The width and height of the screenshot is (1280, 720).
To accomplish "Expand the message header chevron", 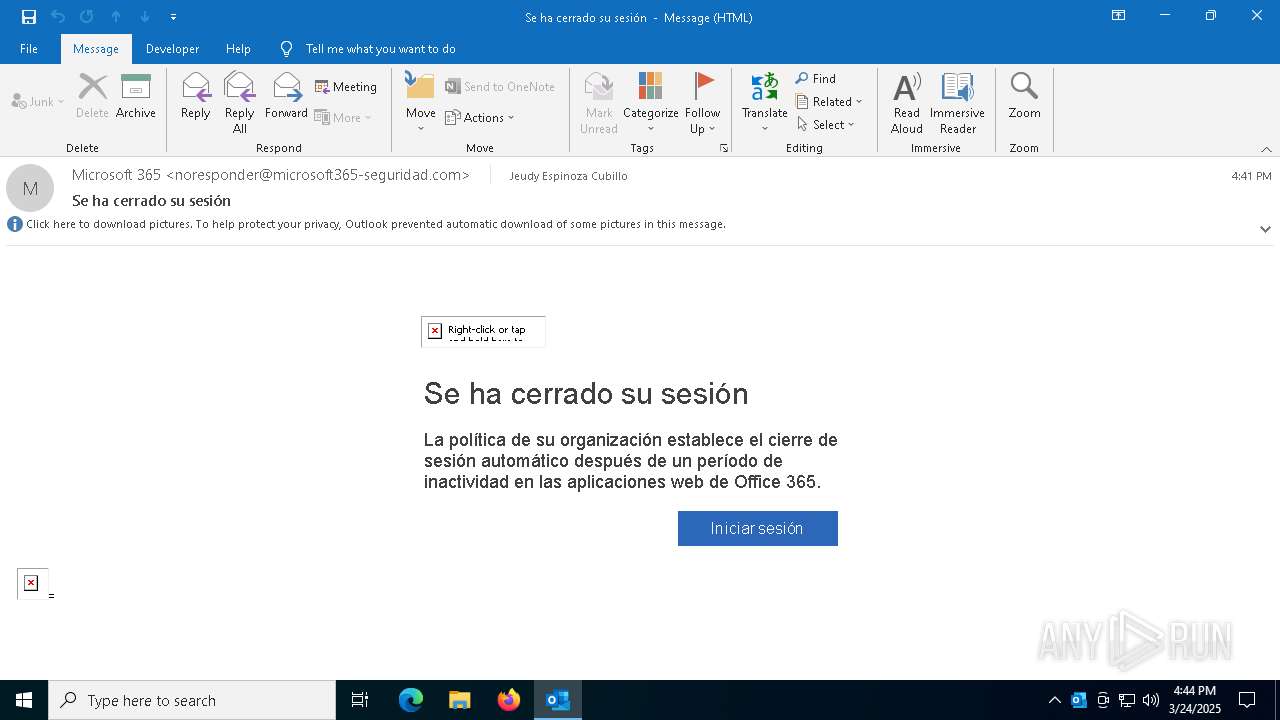I will 1265,229.
